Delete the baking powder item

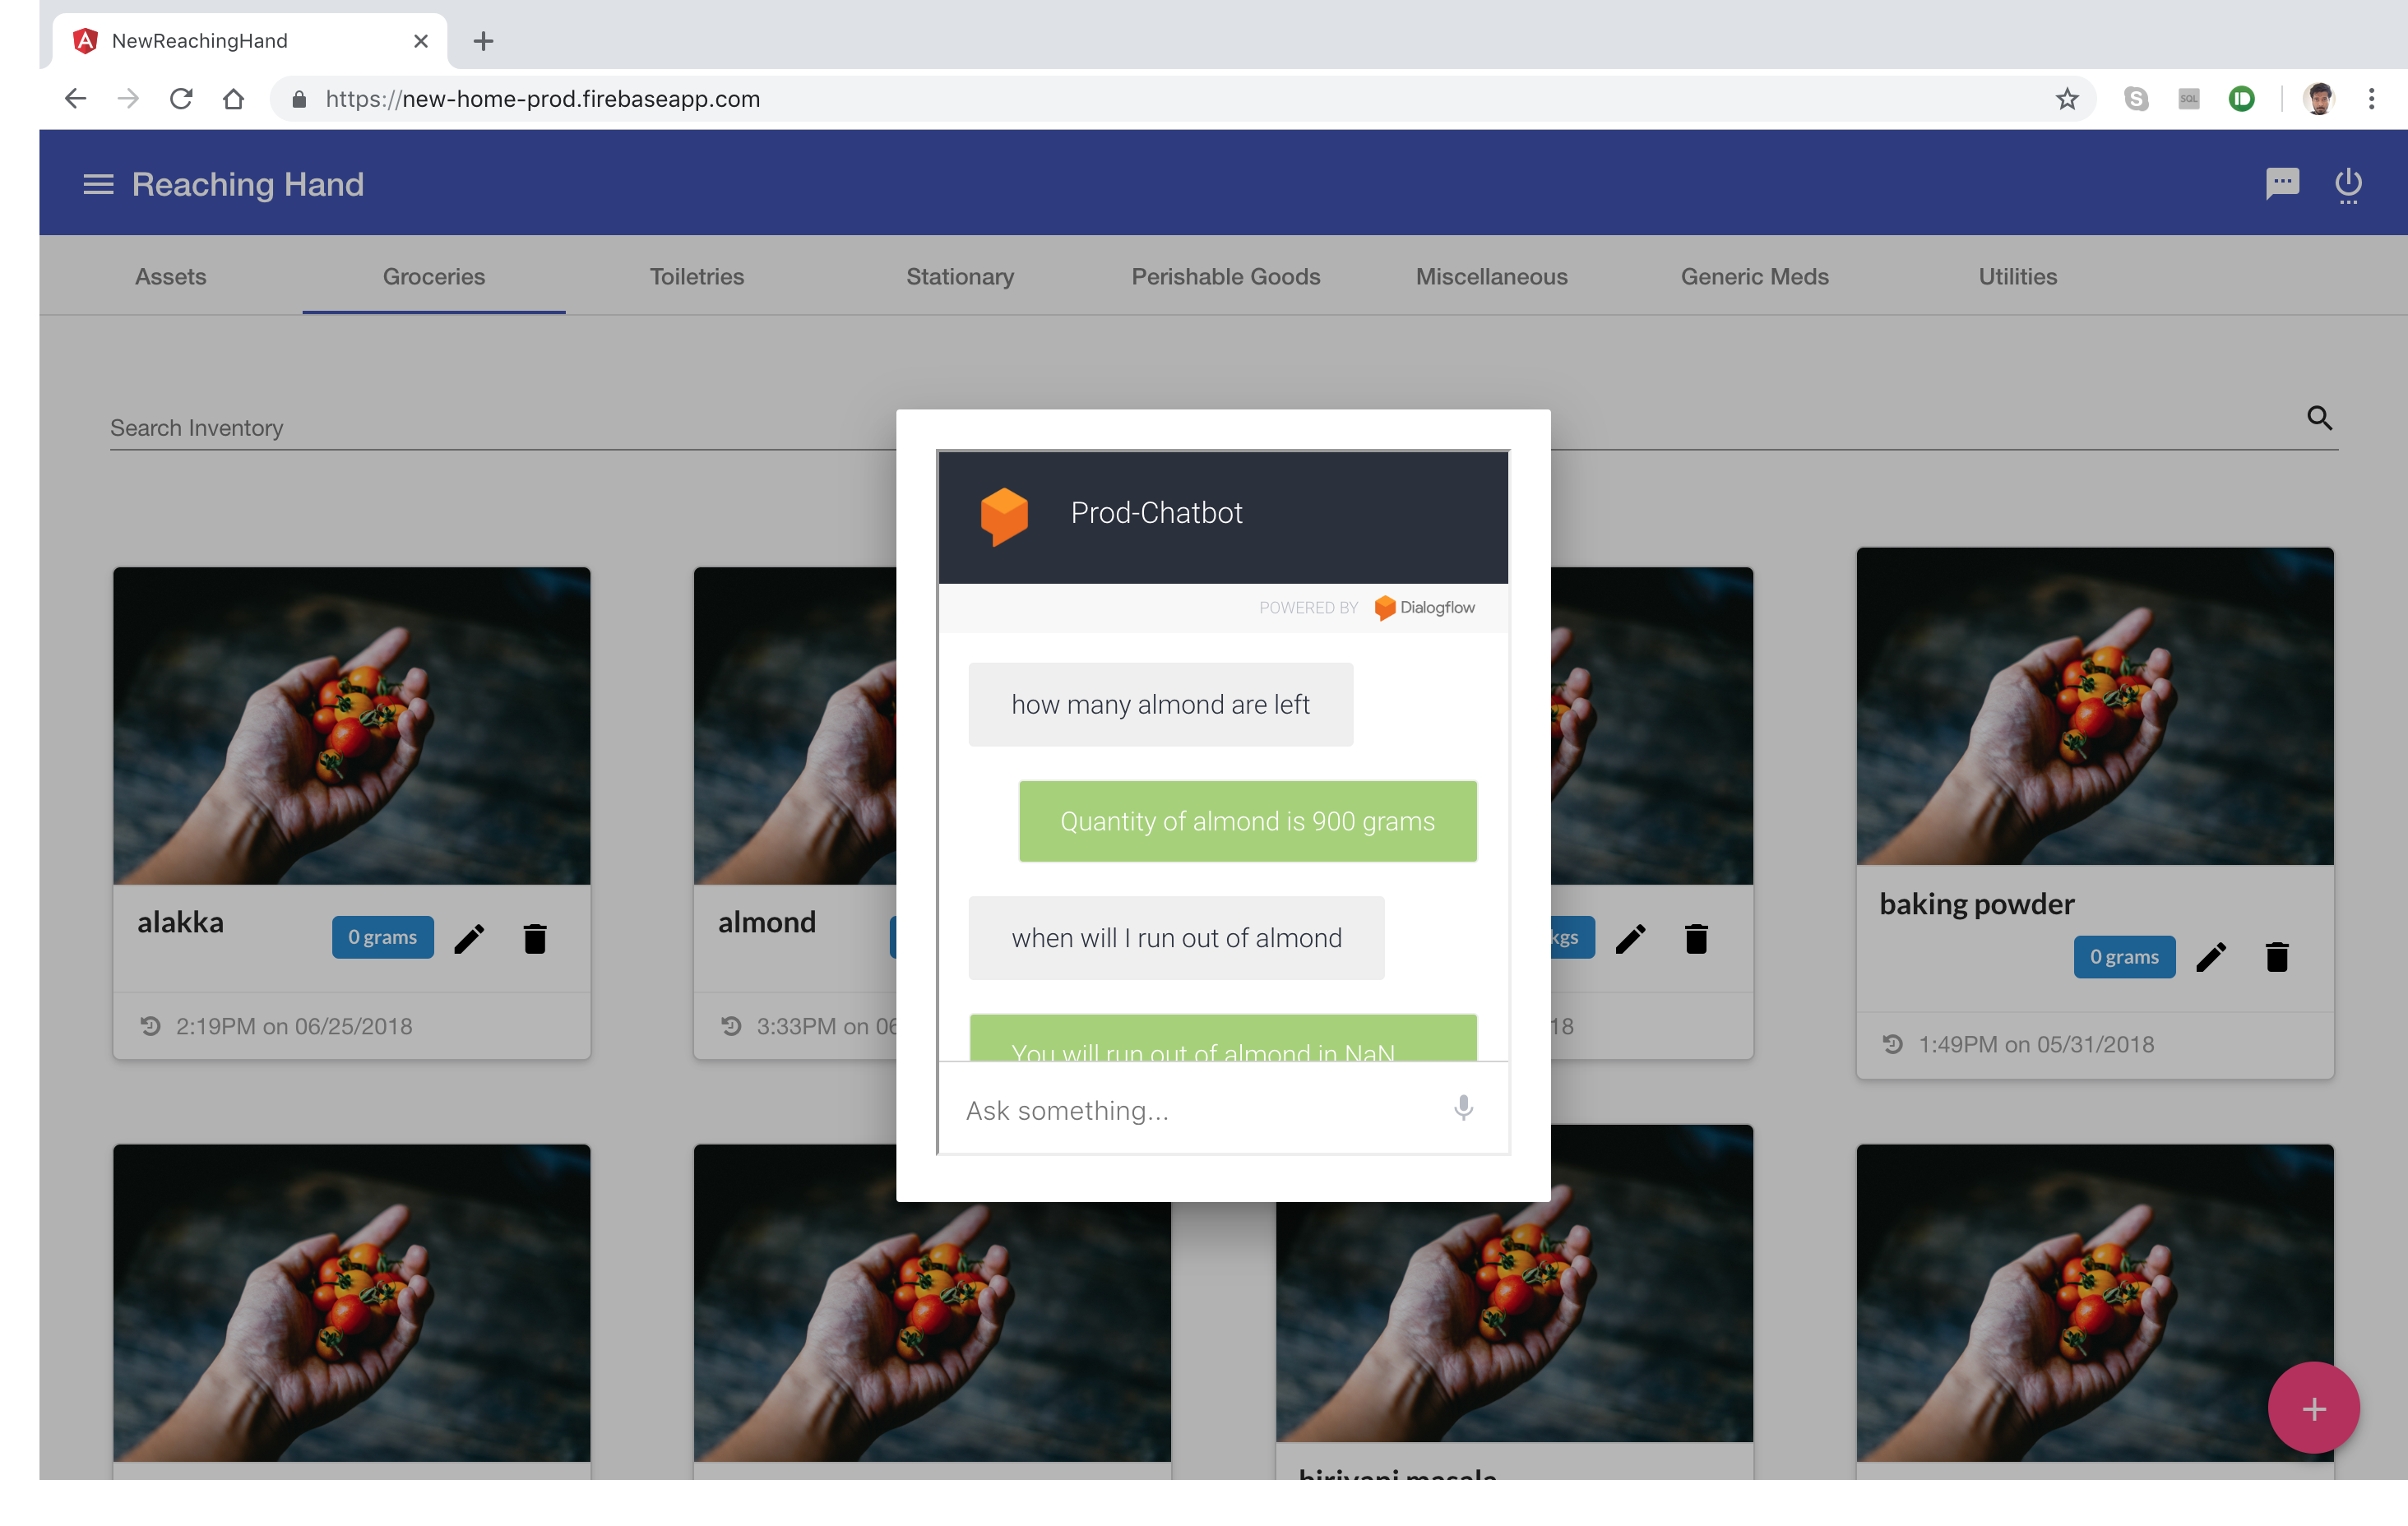[x=2277, y=957]
